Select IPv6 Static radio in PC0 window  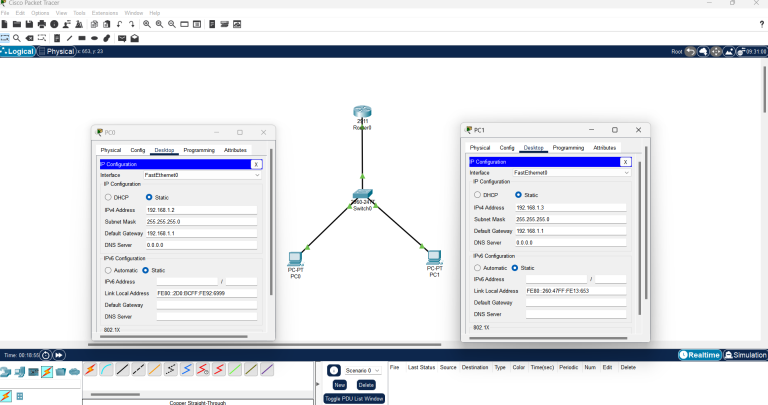145,270
